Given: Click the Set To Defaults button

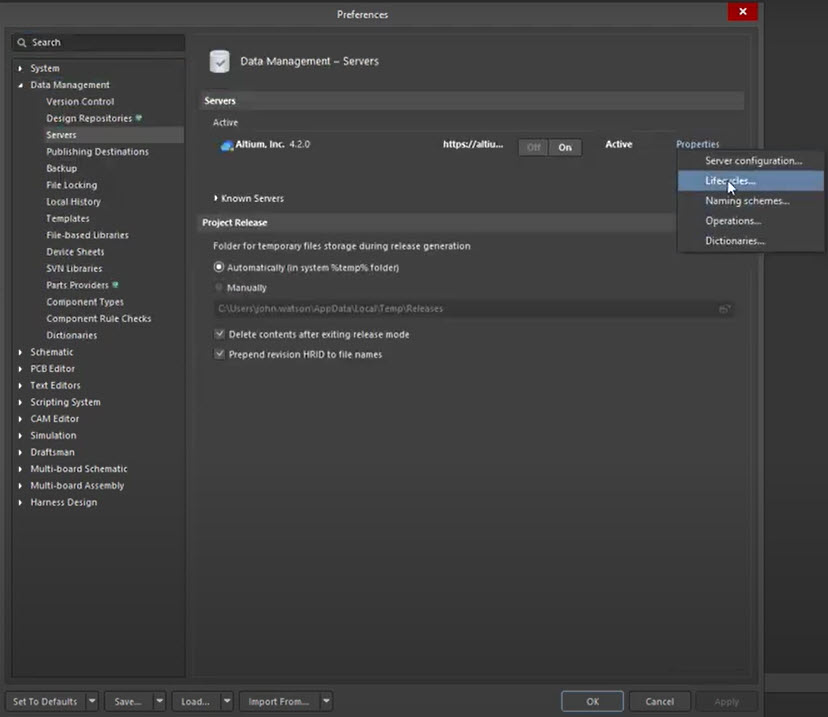Looking at the screenshot, I should click(44, 701).
